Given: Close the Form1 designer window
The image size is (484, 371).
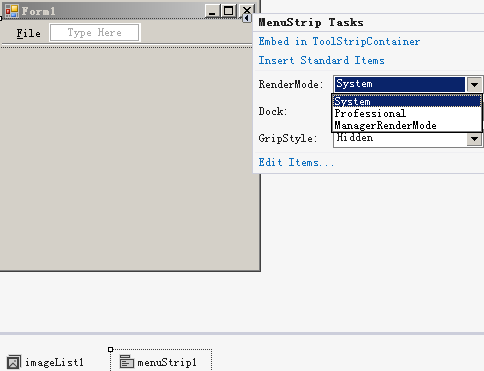Looking at the screenshot, I should (247, 9).
